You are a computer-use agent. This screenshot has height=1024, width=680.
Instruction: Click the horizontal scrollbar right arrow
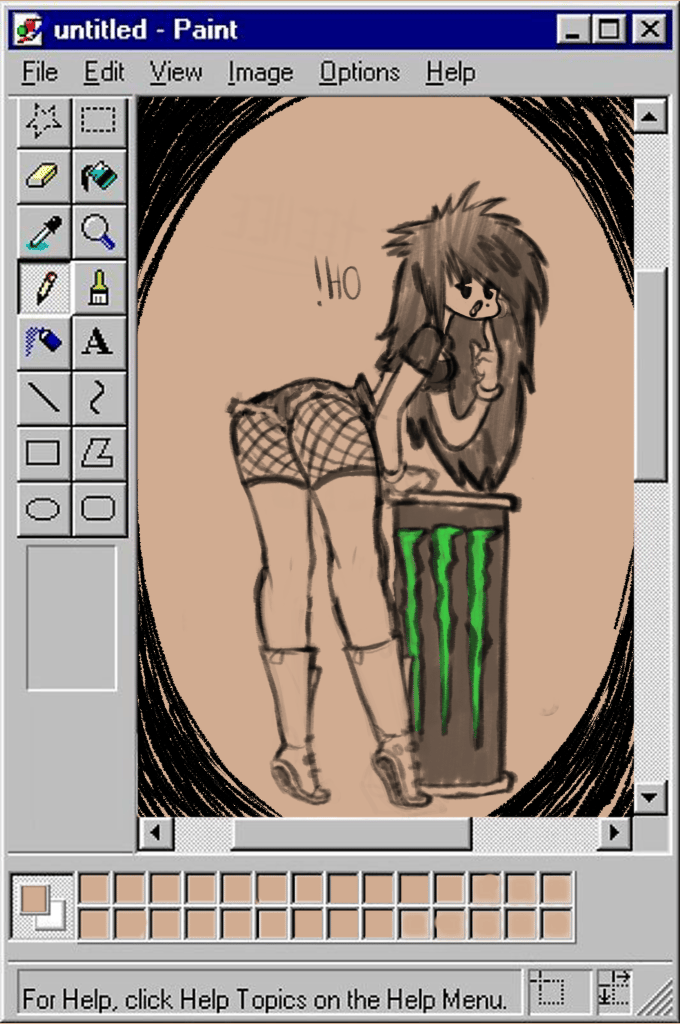click(615, 833)
